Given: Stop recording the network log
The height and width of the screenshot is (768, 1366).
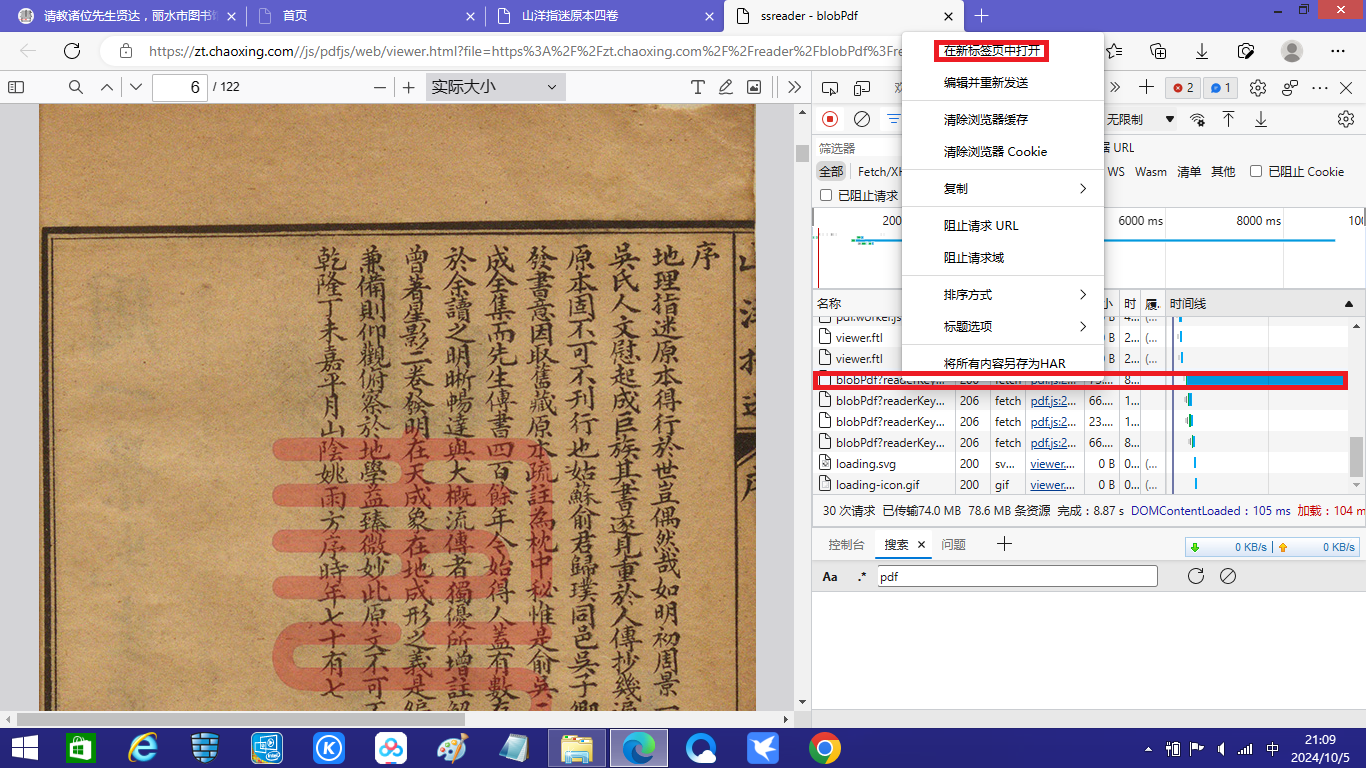Looking at the screenshot, I should tap(830, 119).
